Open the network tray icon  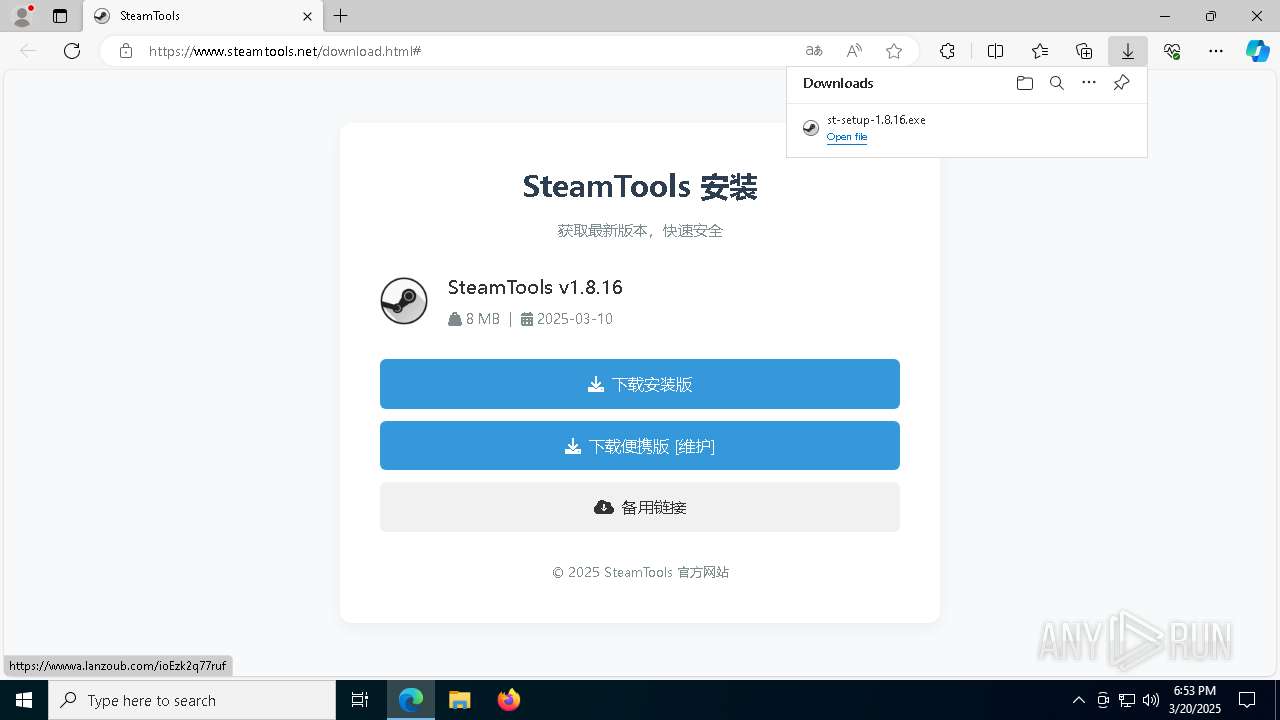[1127, 700]
